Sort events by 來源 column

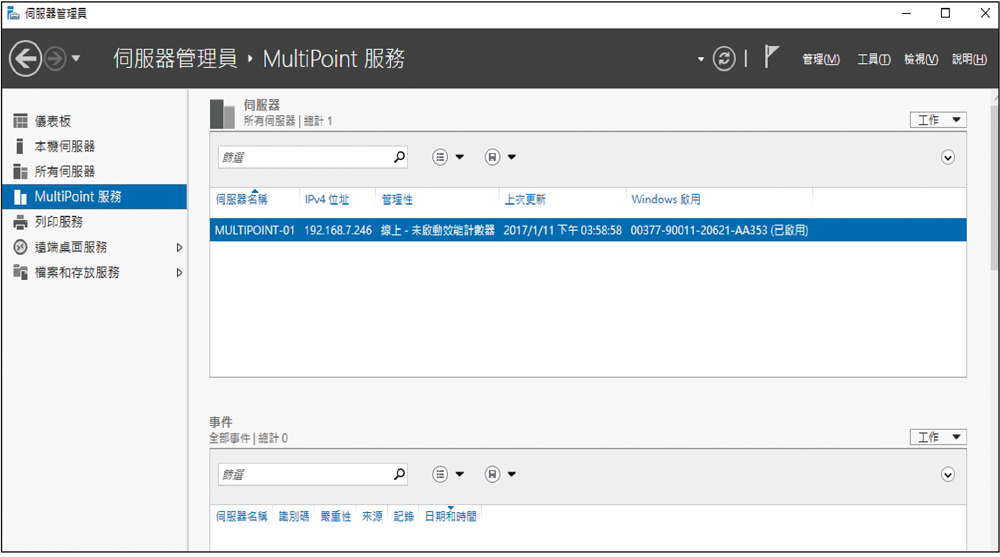[x=372, y=516]
